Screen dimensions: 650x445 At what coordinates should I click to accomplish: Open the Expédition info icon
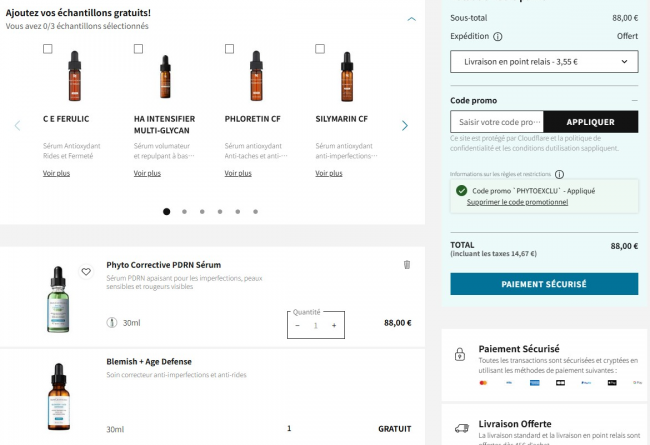[x=497, y=36]
